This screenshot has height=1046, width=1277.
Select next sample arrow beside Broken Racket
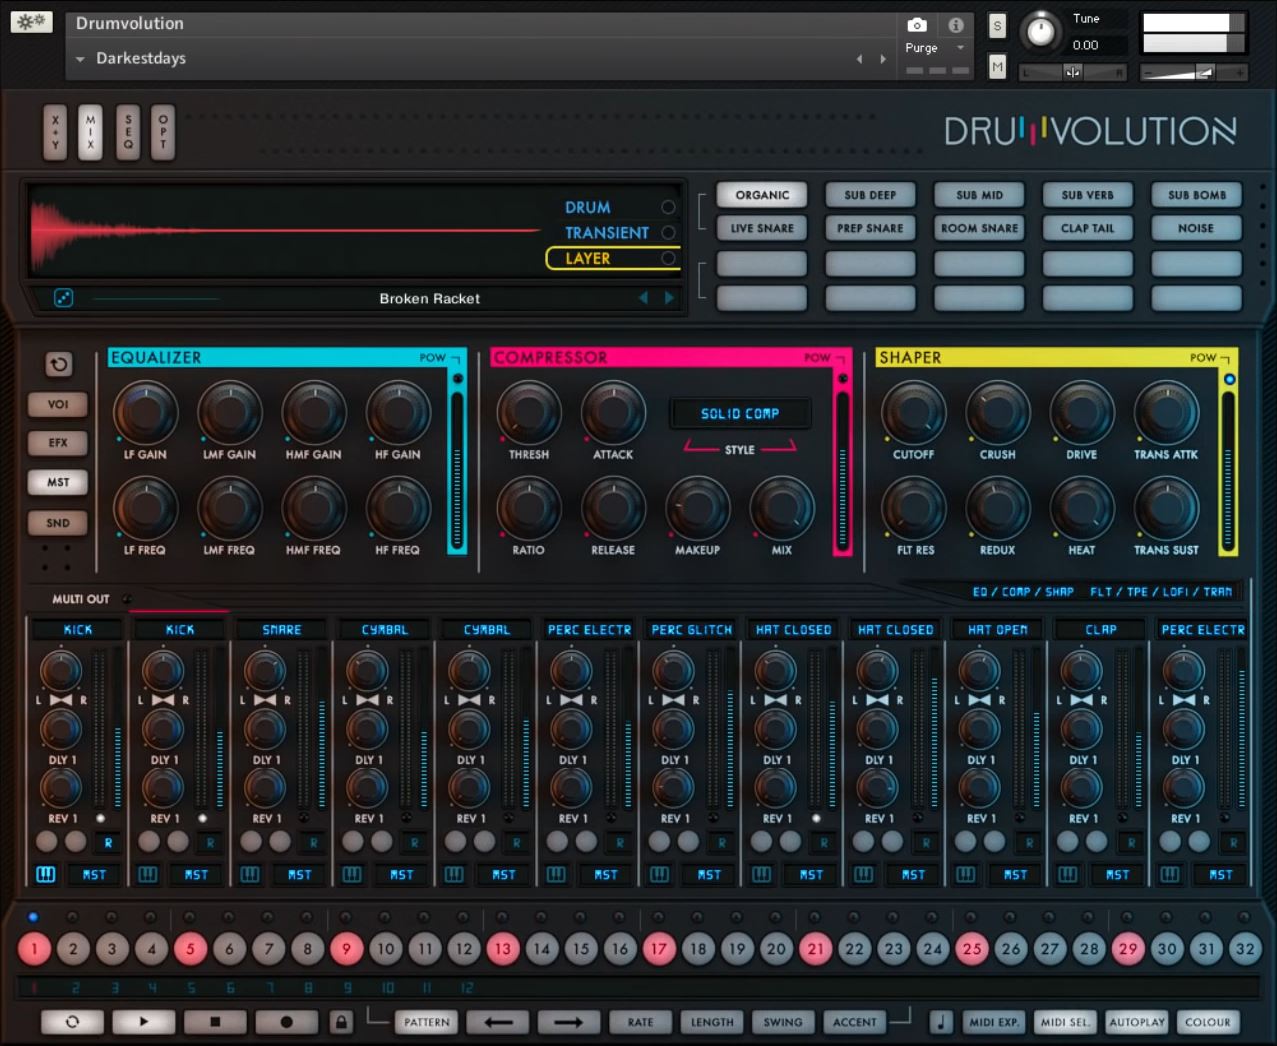pyautogui.click(x=669, y=298)
